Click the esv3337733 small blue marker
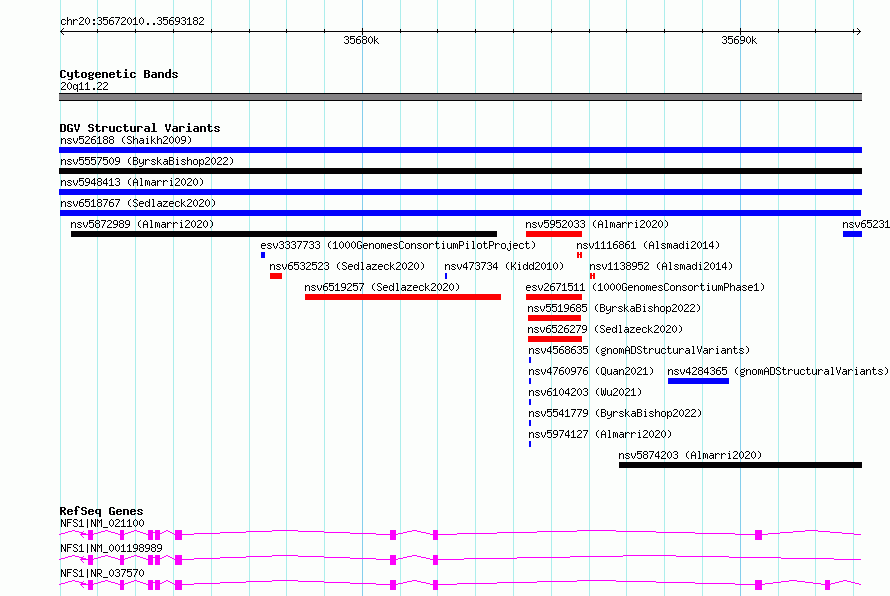Screen dimensions: 890x596 263,255
